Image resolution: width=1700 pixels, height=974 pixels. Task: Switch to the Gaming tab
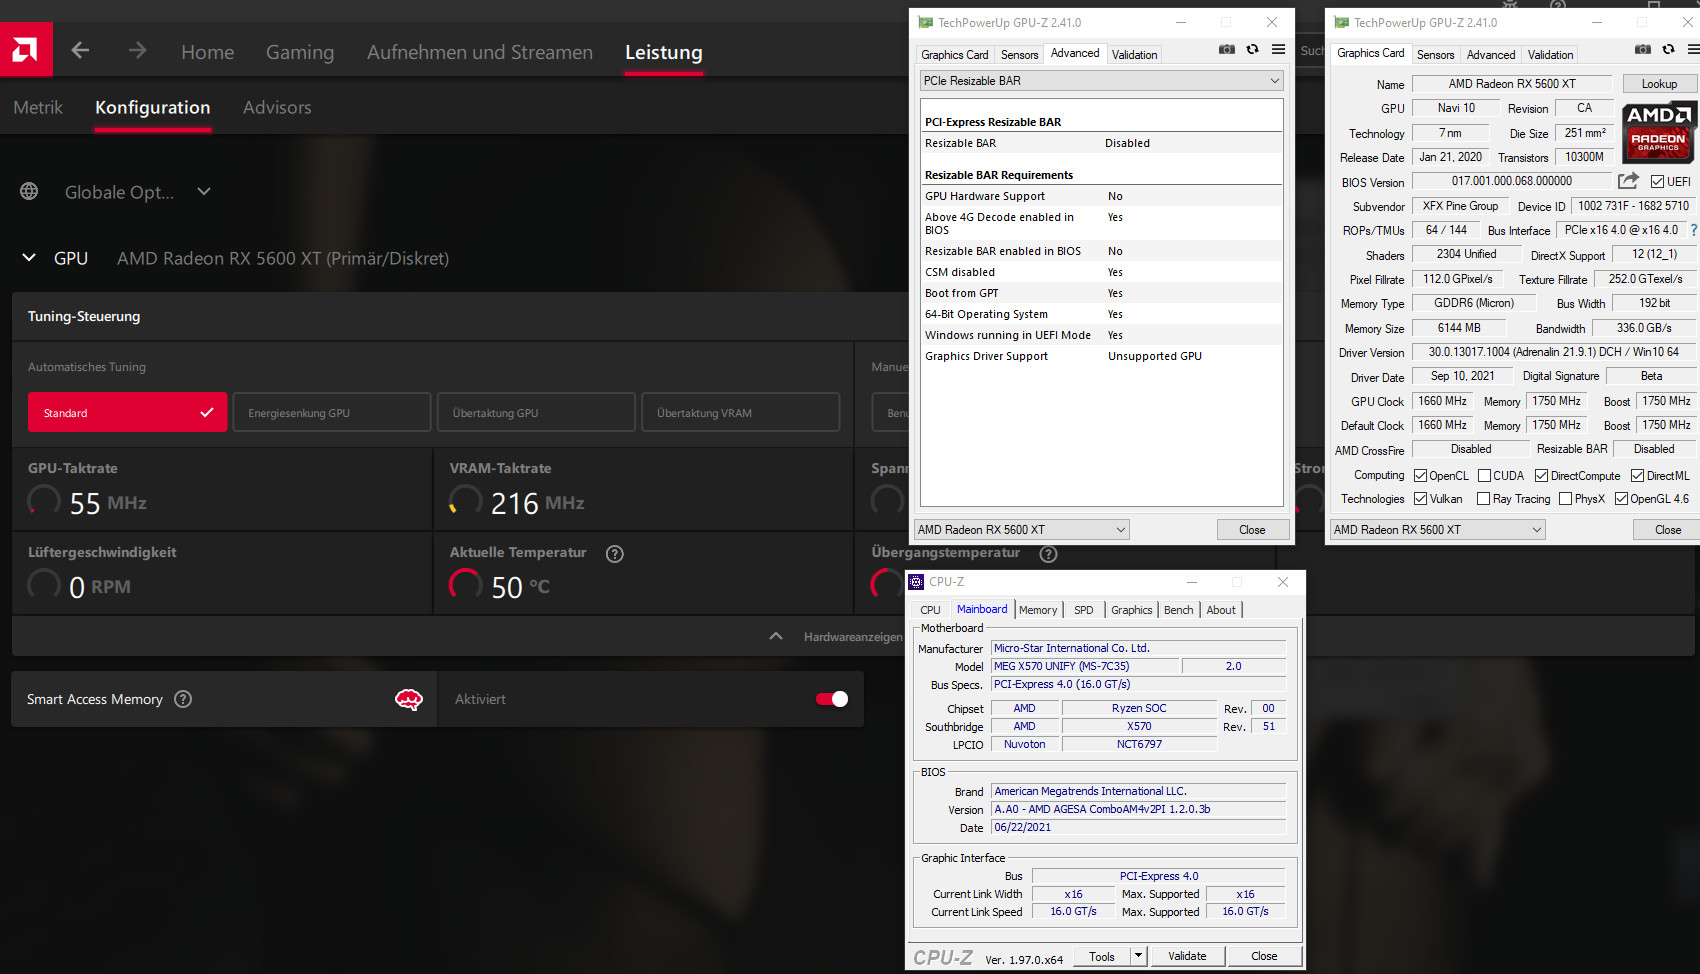click(x=300, y=52)
